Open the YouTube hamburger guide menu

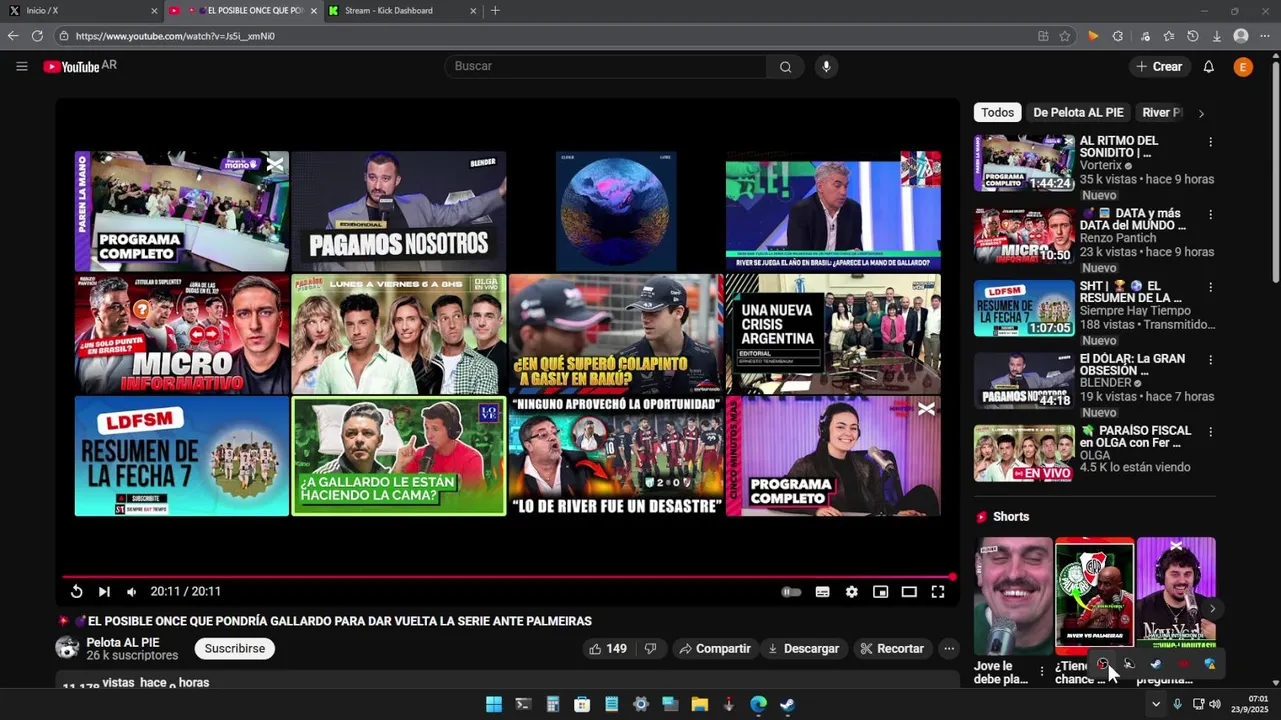coord(22,66)
